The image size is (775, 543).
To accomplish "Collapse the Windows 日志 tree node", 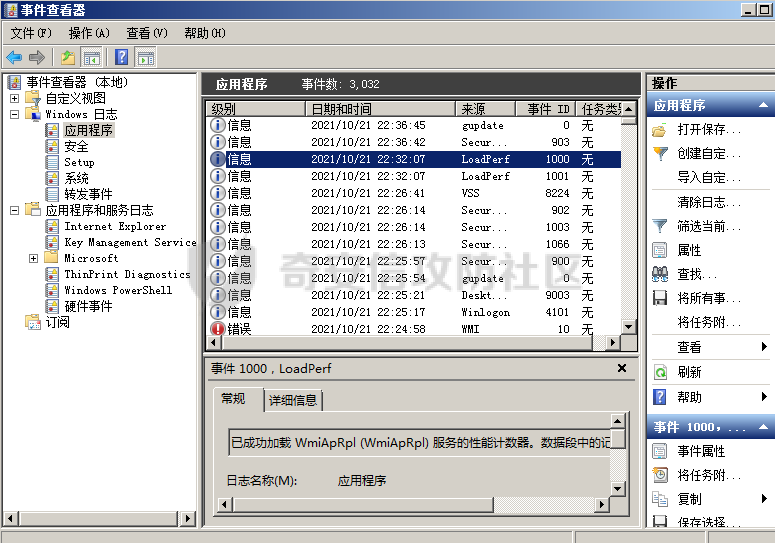I will [14, 115].
